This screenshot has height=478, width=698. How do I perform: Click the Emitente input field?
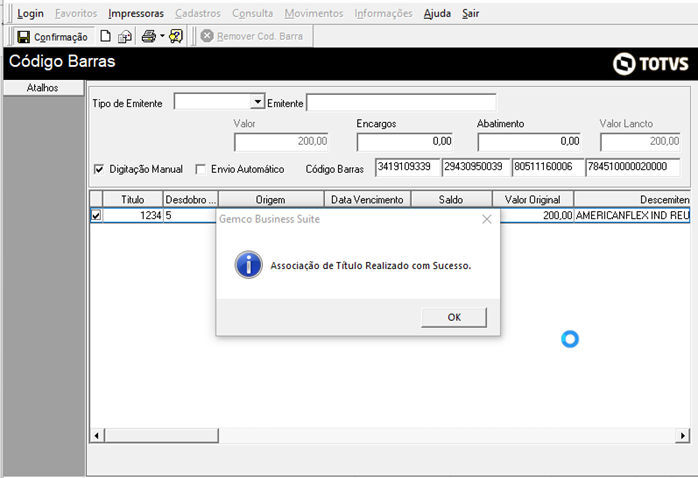tap(402, 102)
